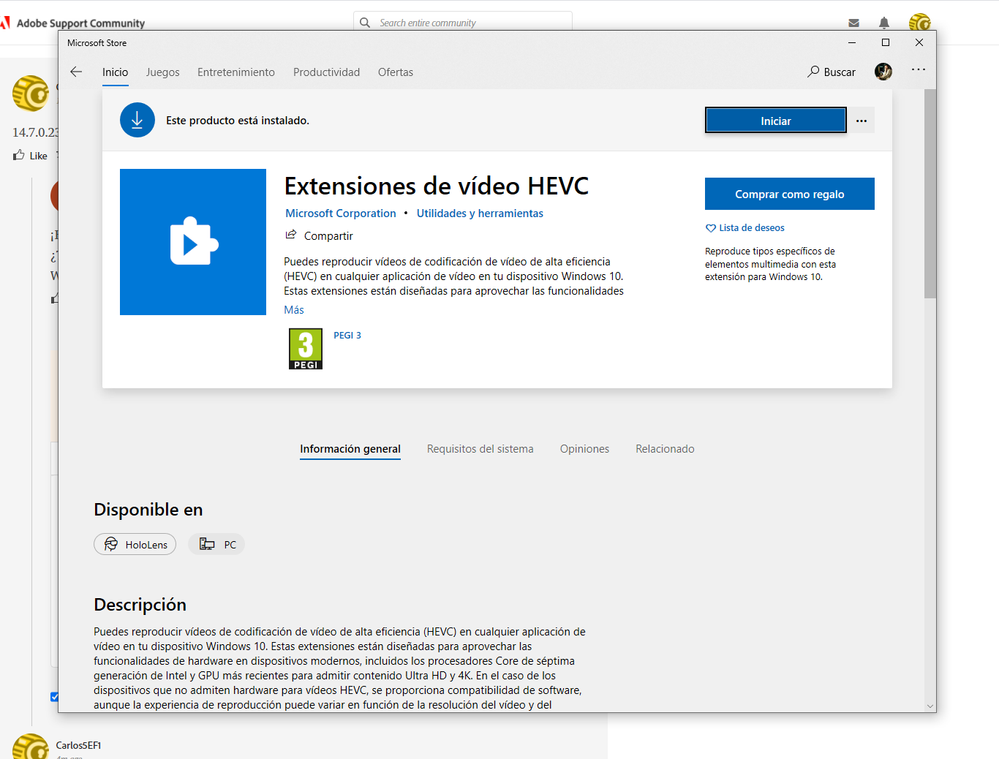Open the Store account profile picture
Viewport: 999px width, 759px height.
click(x=883, y=71)
